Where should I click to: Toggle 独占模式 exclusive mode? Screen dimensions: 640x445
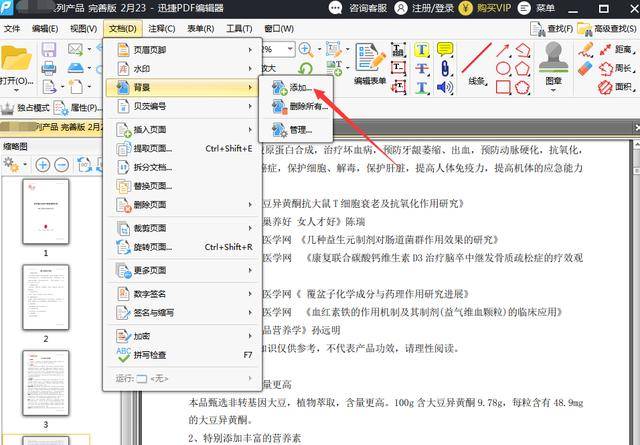(x=25, y=108)
